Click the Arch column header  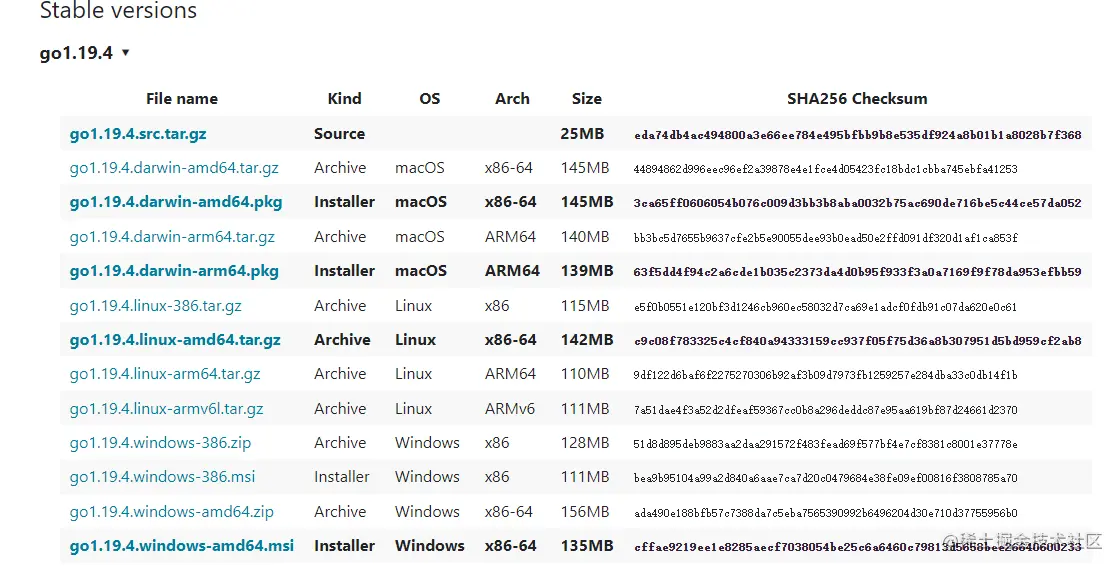[512, 99]
